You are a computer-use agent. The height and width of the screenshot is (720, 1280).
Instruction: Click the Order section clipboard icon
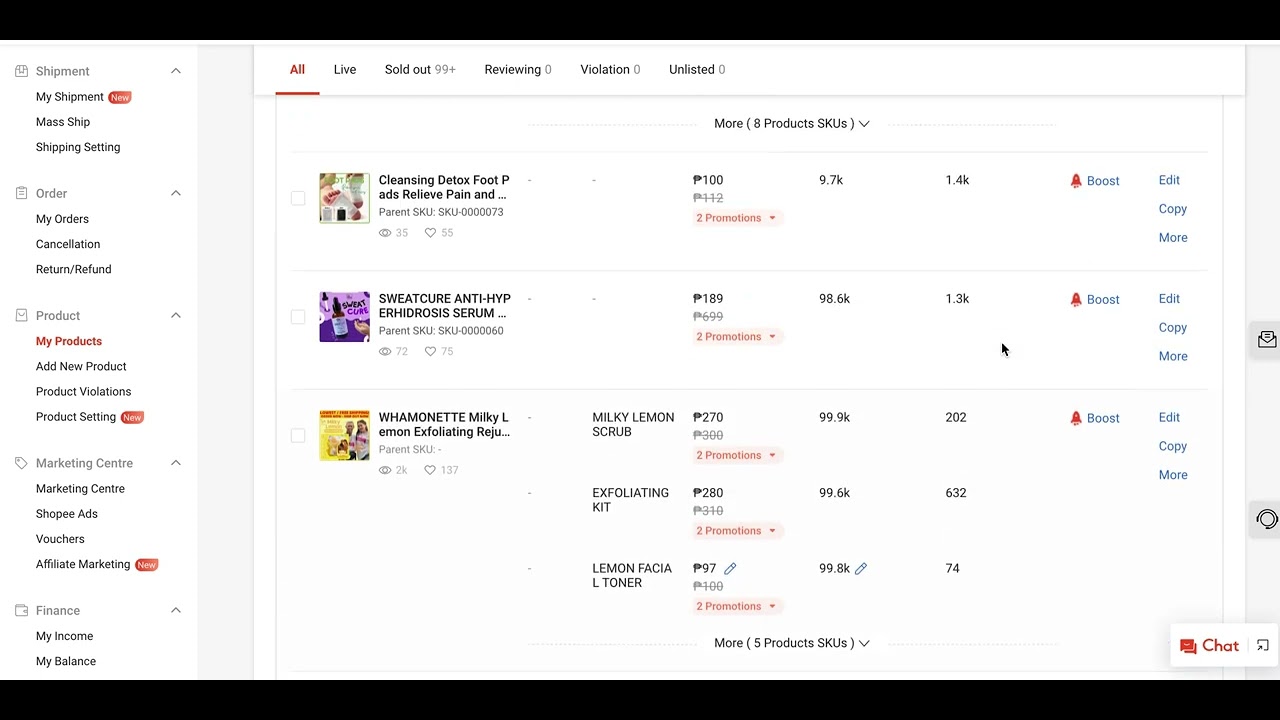pyautogui.click(x=21, y=193)
